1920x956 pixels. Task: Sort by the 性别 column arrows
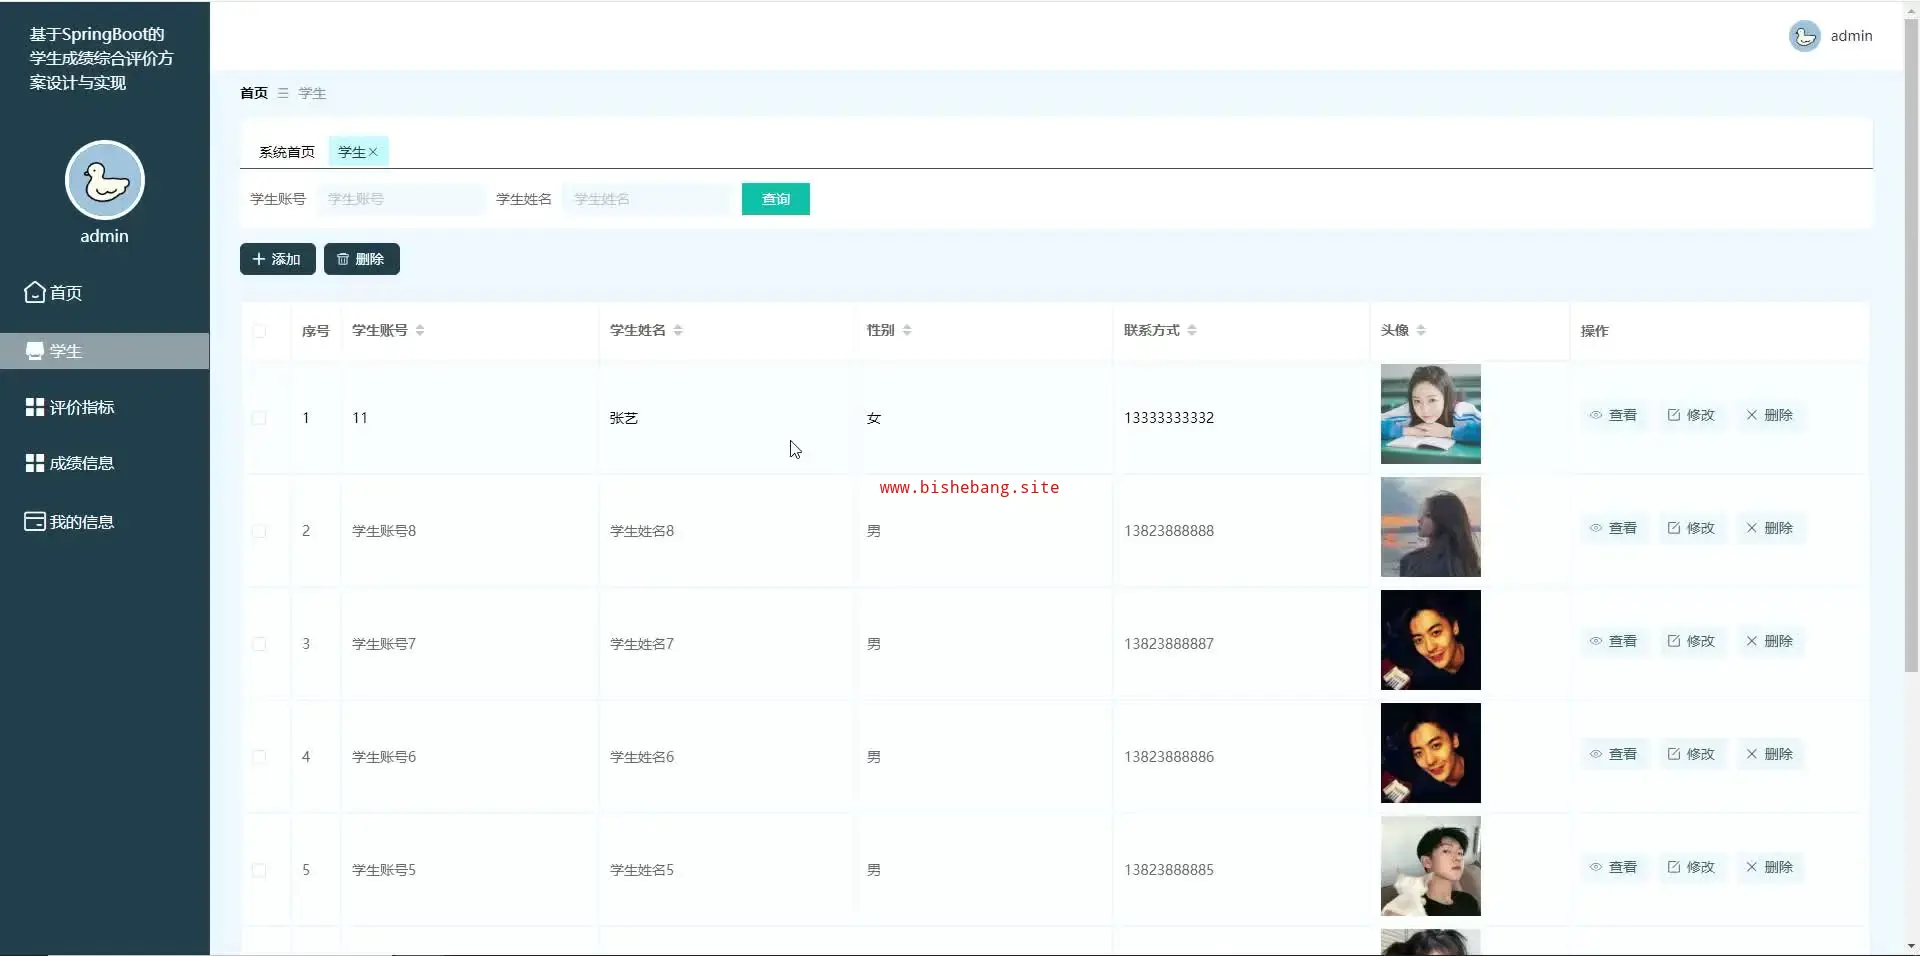pos(907,330)
